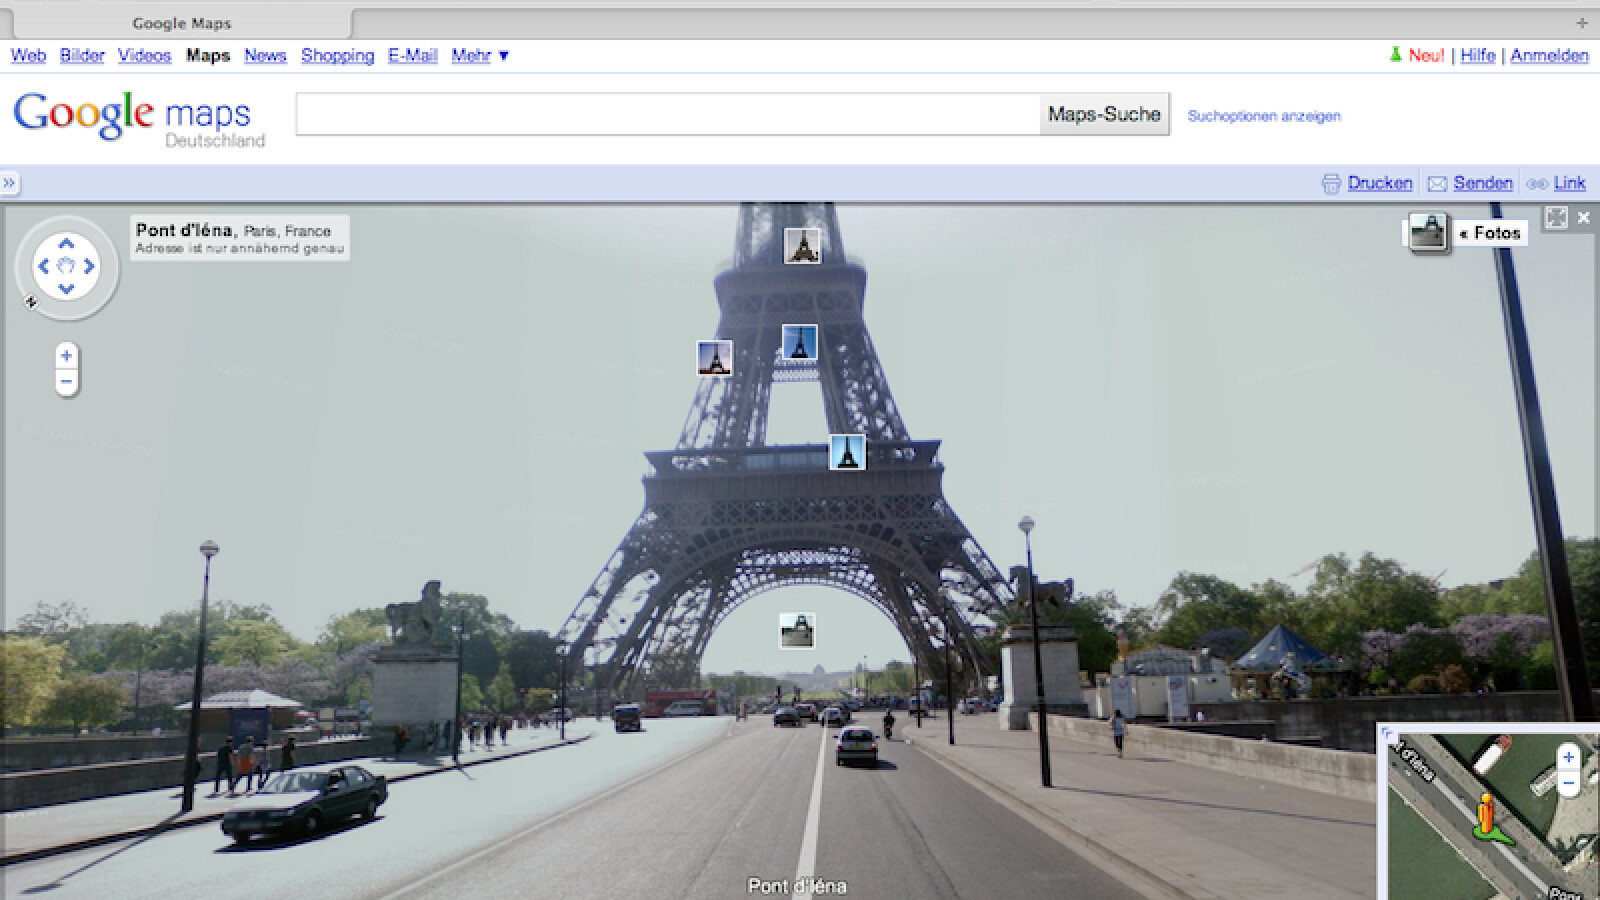The width and height of the screenshot is (1600, 900).
Task: Zoom out with the Street View minus button
Action: click(x=66, y=382)
